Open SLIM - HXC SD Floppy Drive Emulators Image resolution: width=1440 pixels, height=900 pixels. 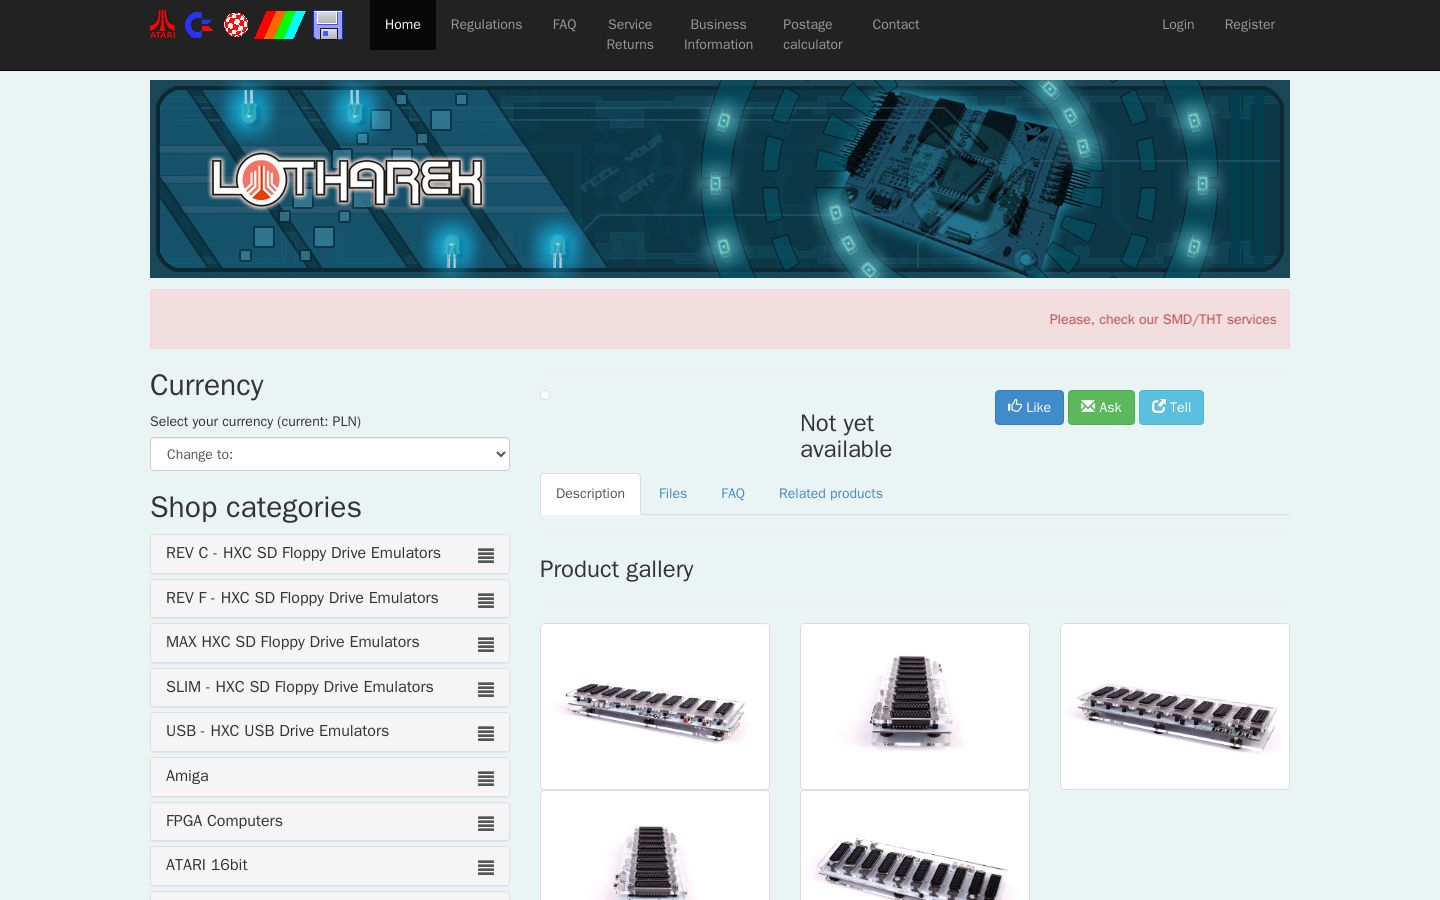pyautogui.click(x=300, y=687)
